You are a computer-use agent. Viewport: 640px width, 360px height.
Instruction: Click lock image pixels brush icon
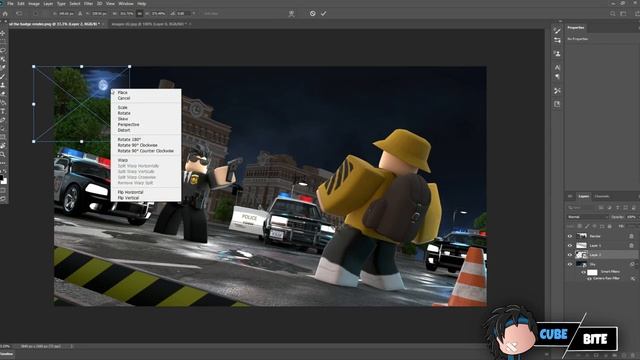click(587, 226)
